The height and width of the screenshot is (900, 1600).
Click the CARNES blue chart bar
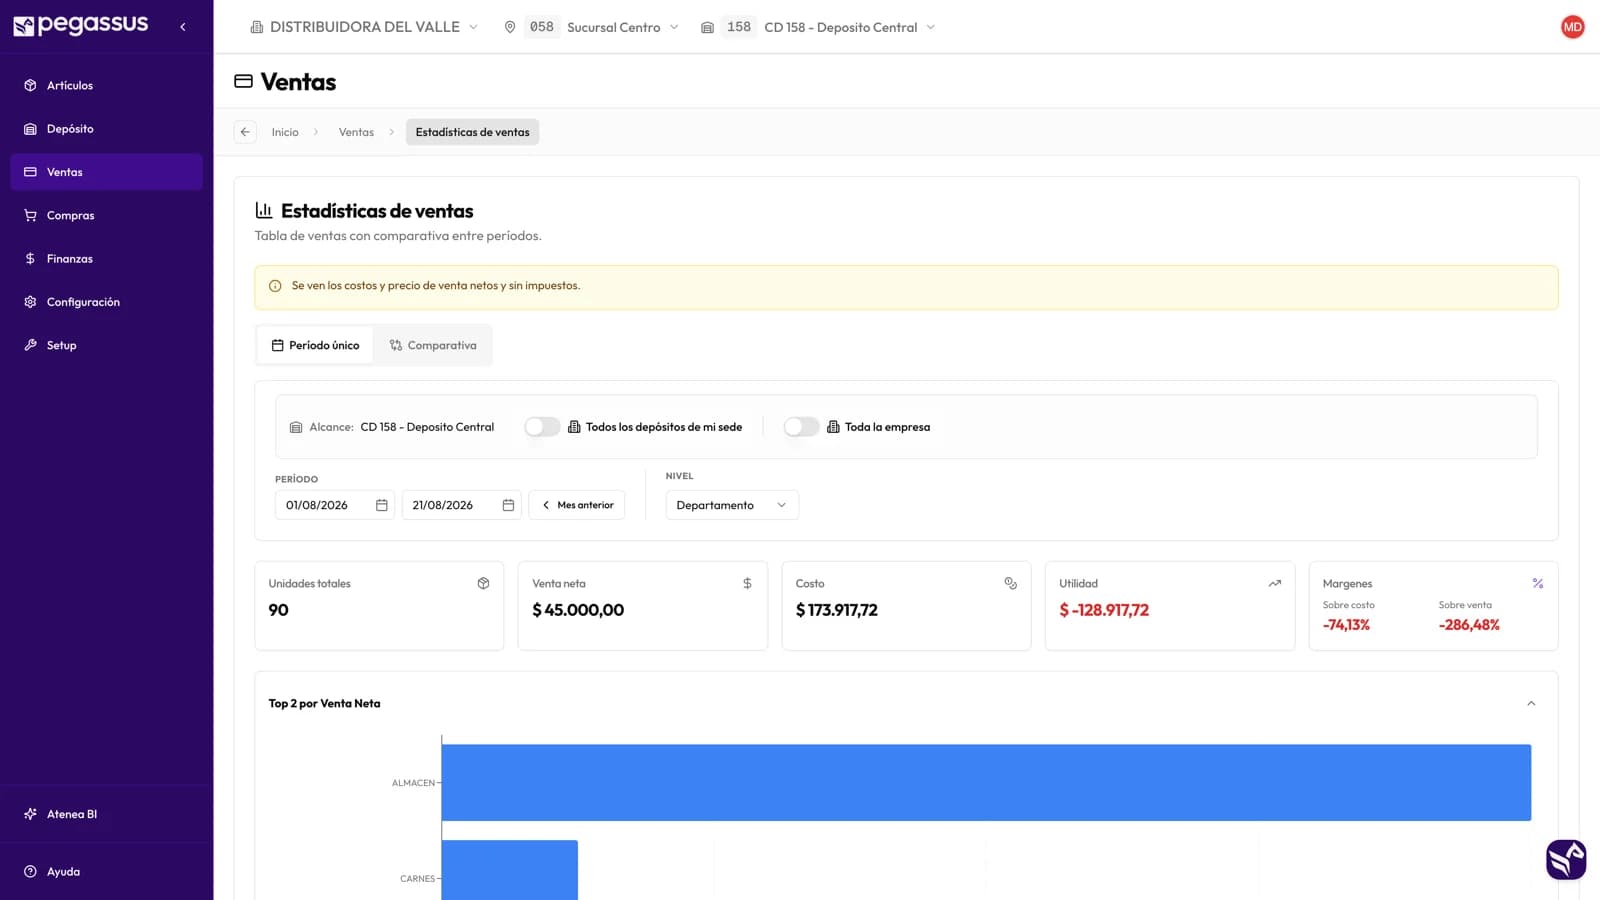coord(510,870)
